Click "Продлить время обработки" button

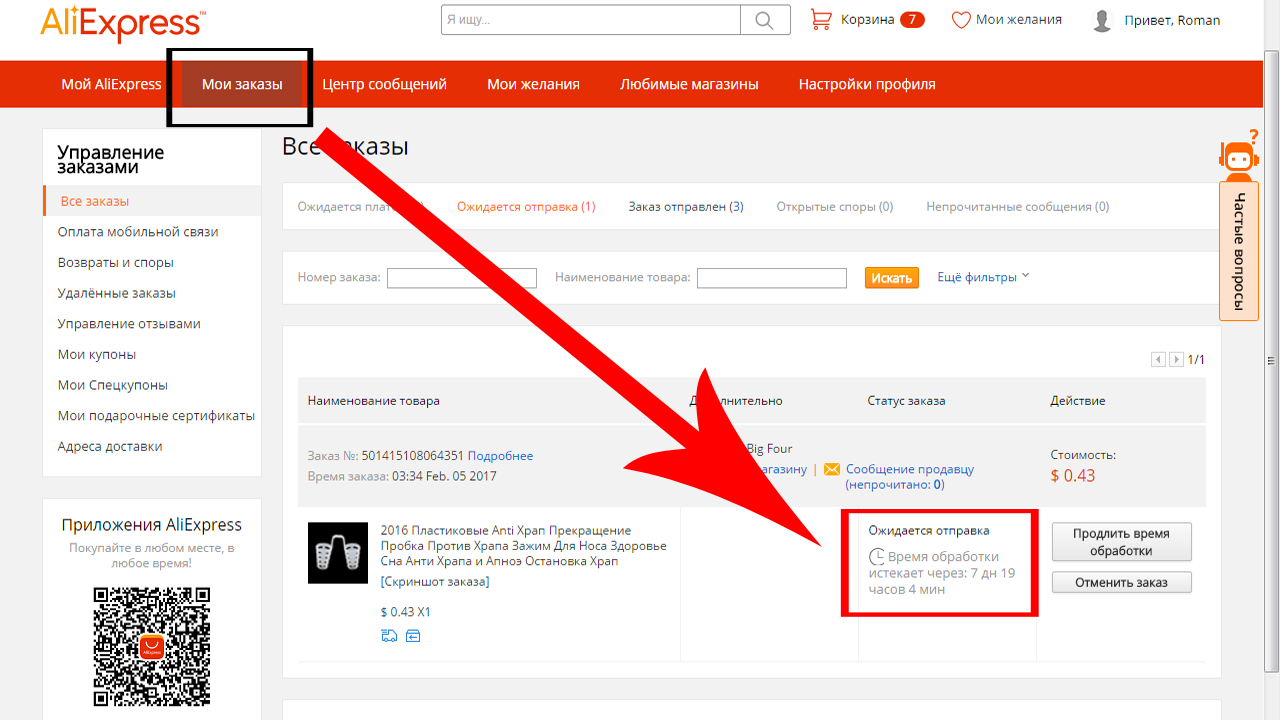tap(1121, 542)
